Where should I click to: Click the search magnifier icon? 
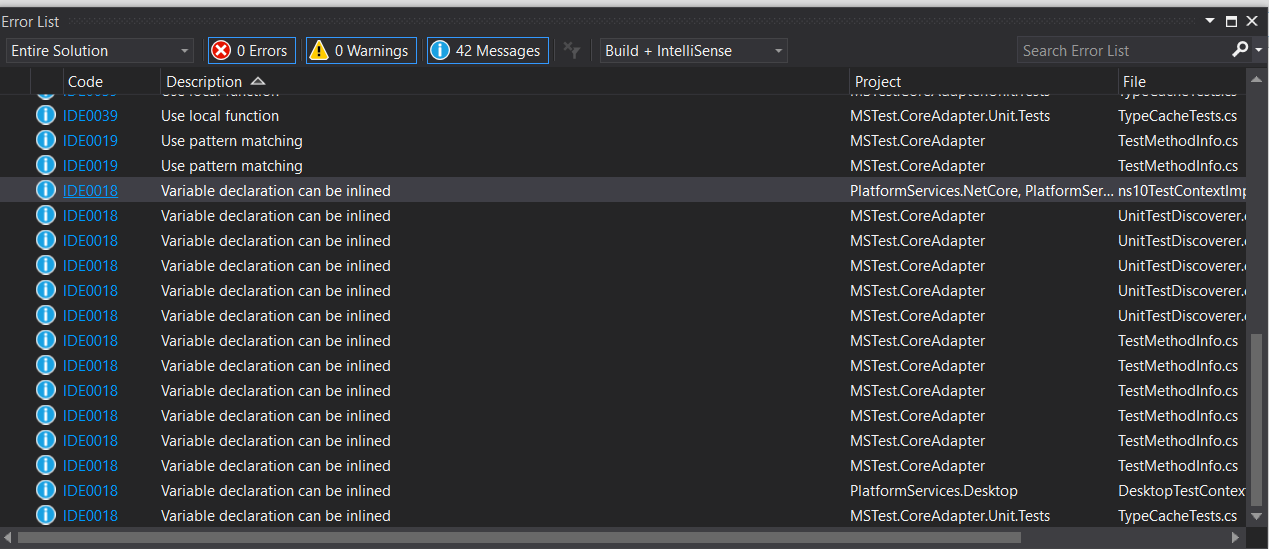[x=1240, y=50]
